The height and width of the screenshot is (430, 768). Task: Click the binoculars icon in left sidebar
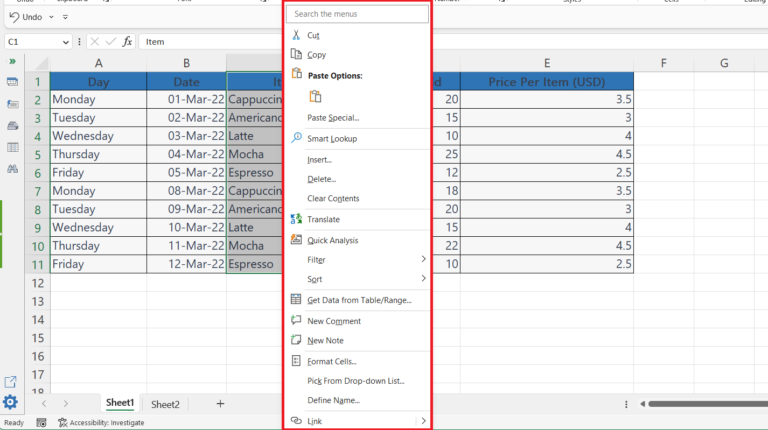click(12, 169)
